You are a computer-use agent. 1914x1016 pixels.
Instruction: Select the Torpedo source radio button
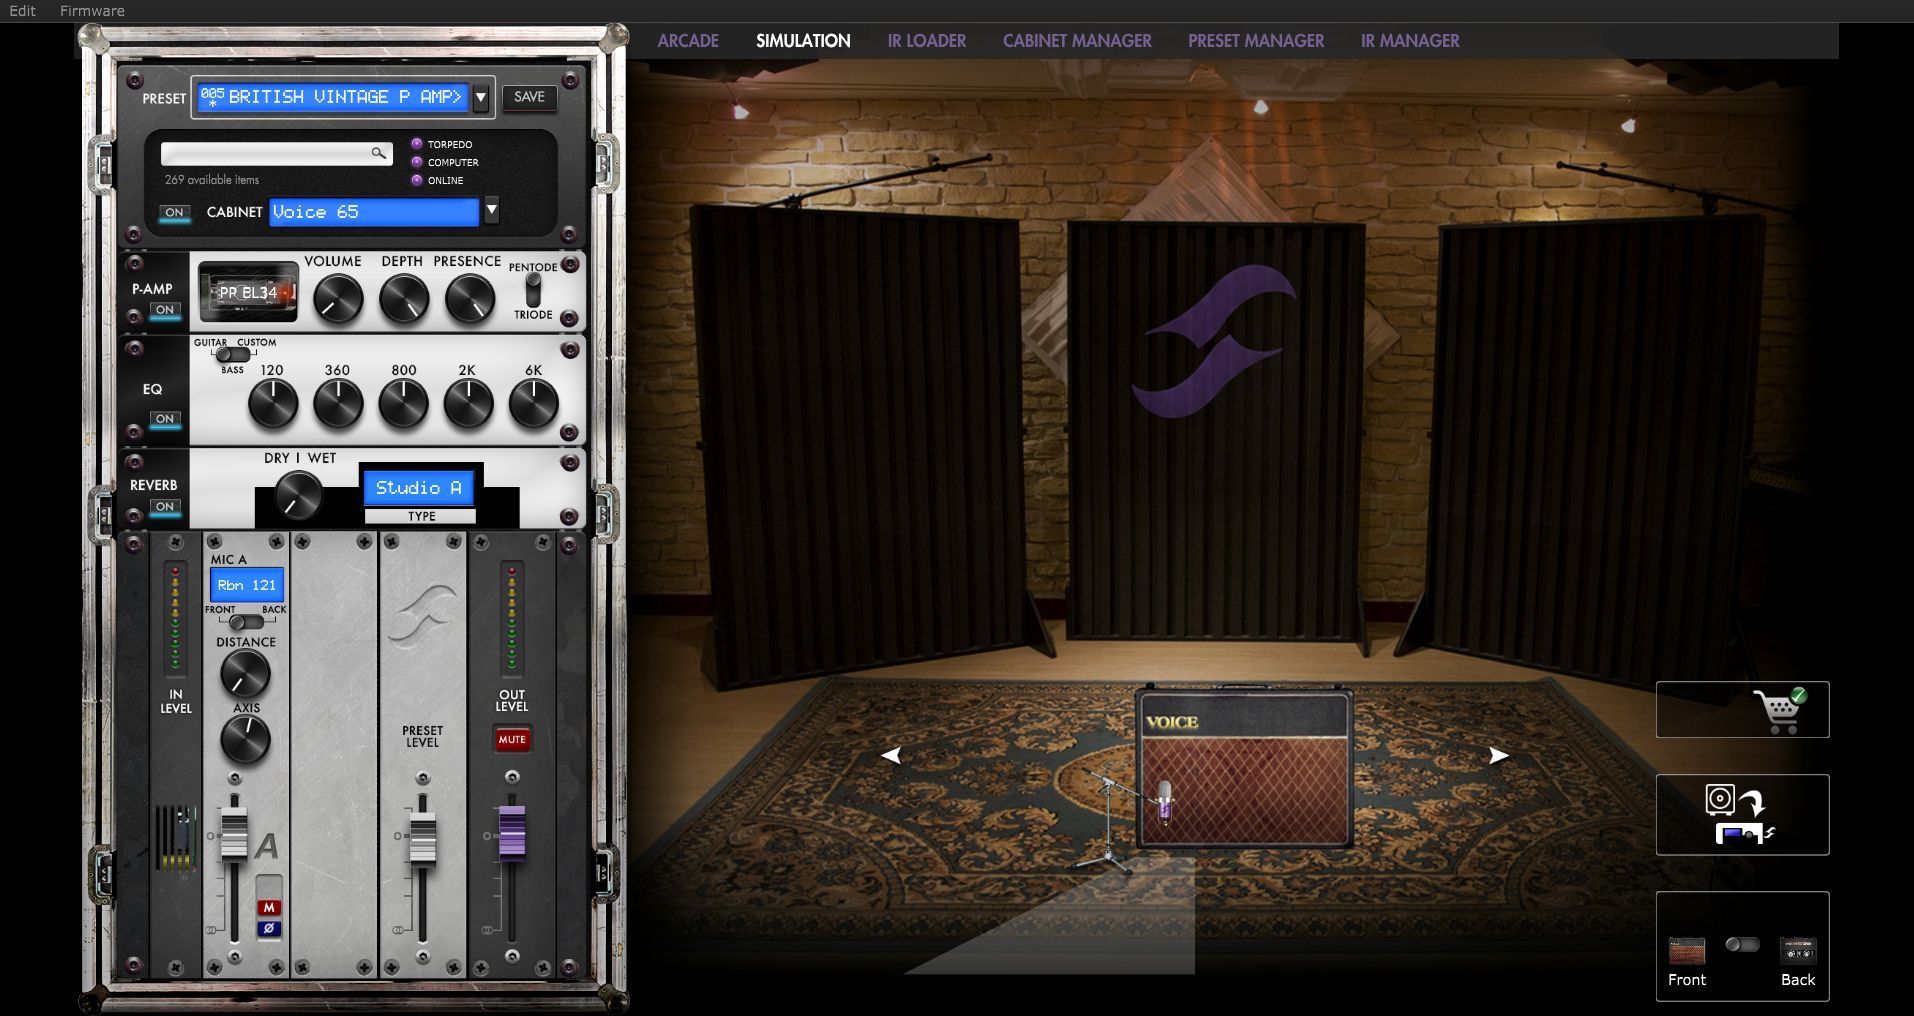click(417, 144)
